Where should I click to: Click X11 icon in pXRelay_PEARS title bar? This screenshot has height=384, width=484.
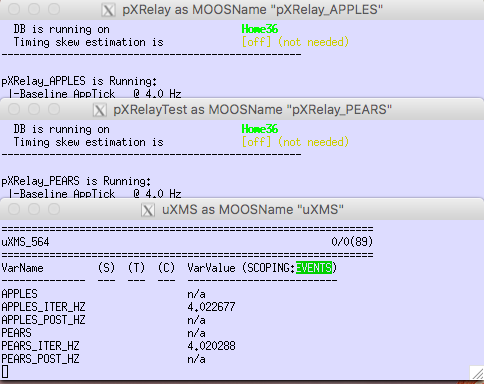pyautogui.click(x=99, y=110)
